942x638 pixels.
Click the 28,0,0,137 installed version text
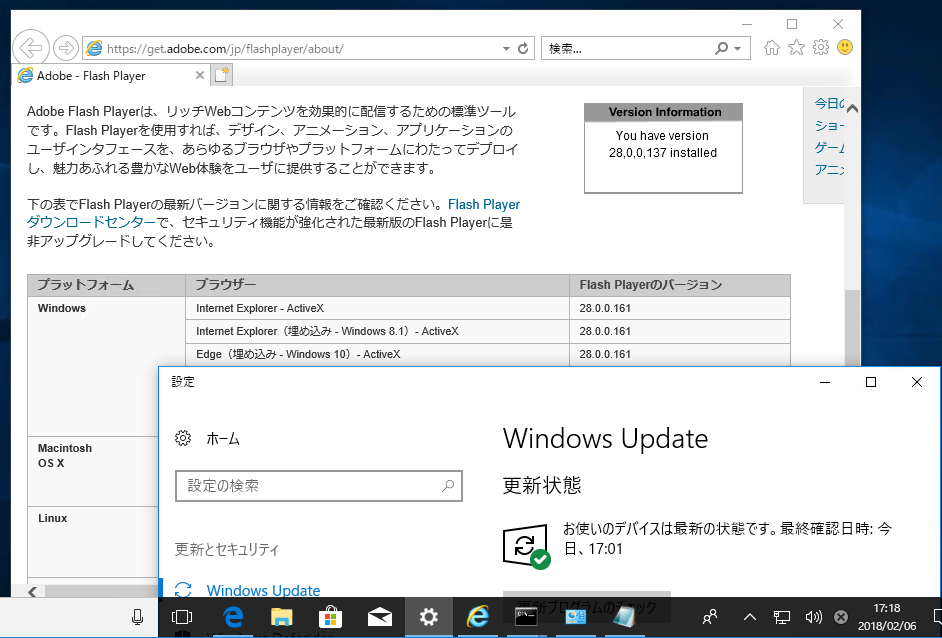point(663,153)
